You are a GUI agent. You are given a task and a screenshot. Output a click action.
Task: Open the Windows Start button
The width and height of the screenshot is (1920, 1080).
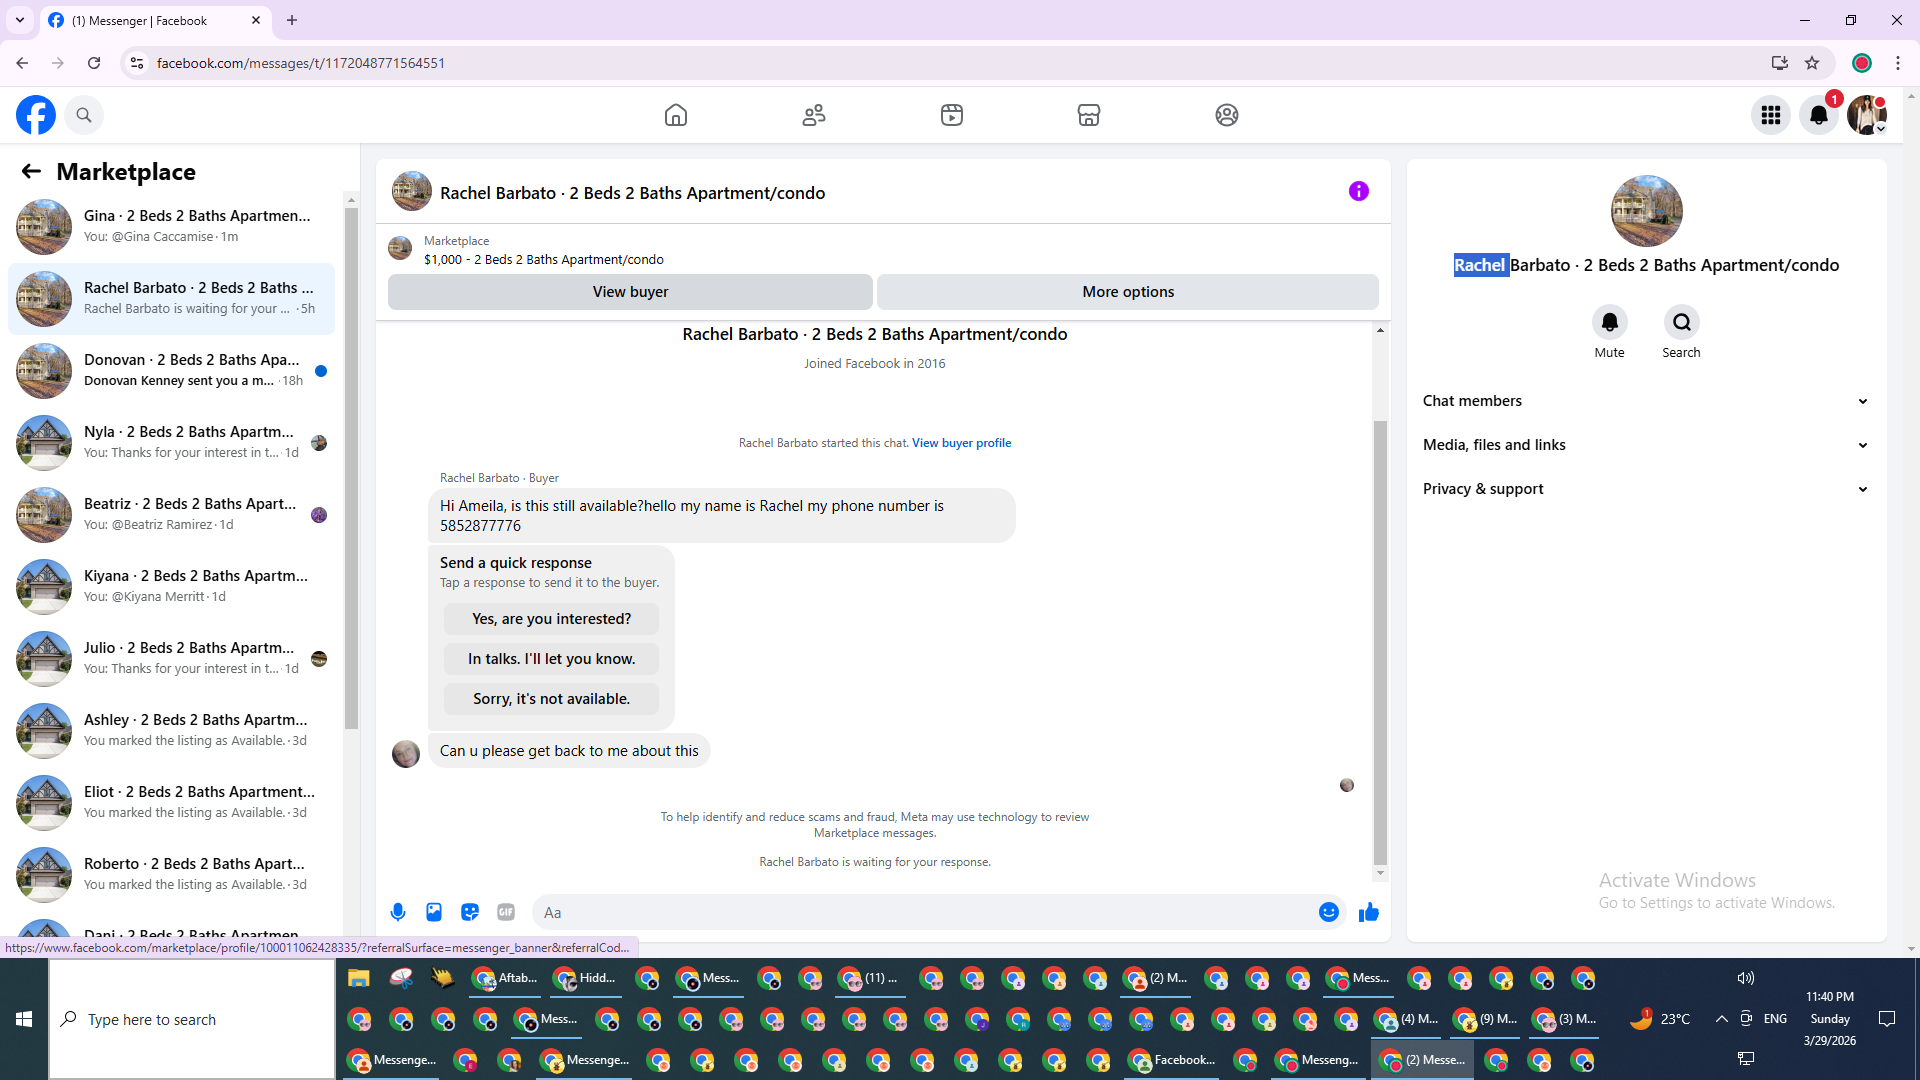point(24,1019)
